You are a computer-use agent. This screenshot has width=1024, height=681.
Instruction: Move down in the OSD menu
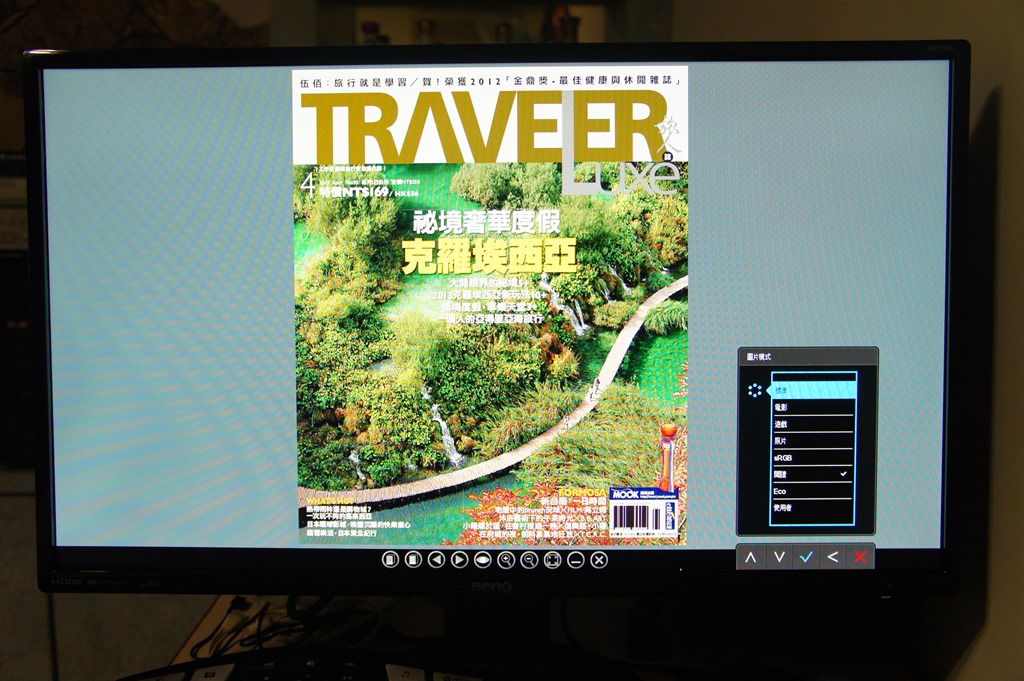[778, 557]
